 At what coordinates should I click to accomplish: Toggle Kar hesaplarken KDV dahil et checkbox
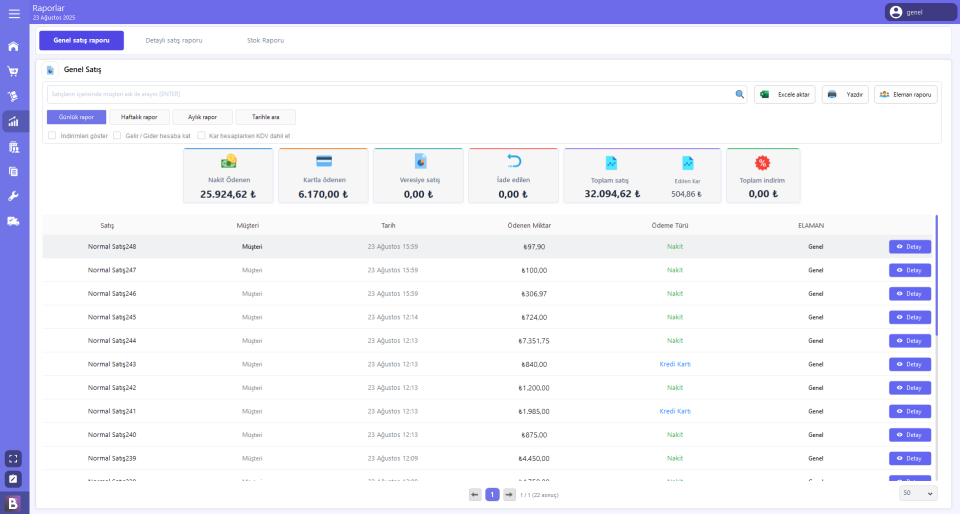201,135
